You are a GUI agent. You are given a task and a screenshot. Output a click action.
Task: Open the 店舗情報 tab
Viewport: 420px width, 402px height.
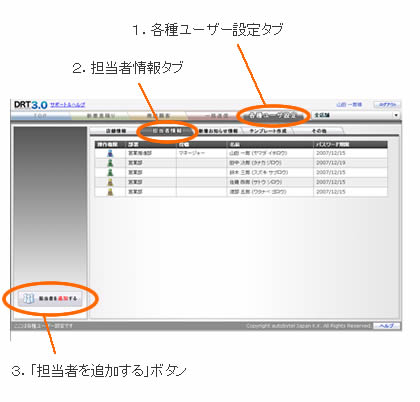[116, 131]
